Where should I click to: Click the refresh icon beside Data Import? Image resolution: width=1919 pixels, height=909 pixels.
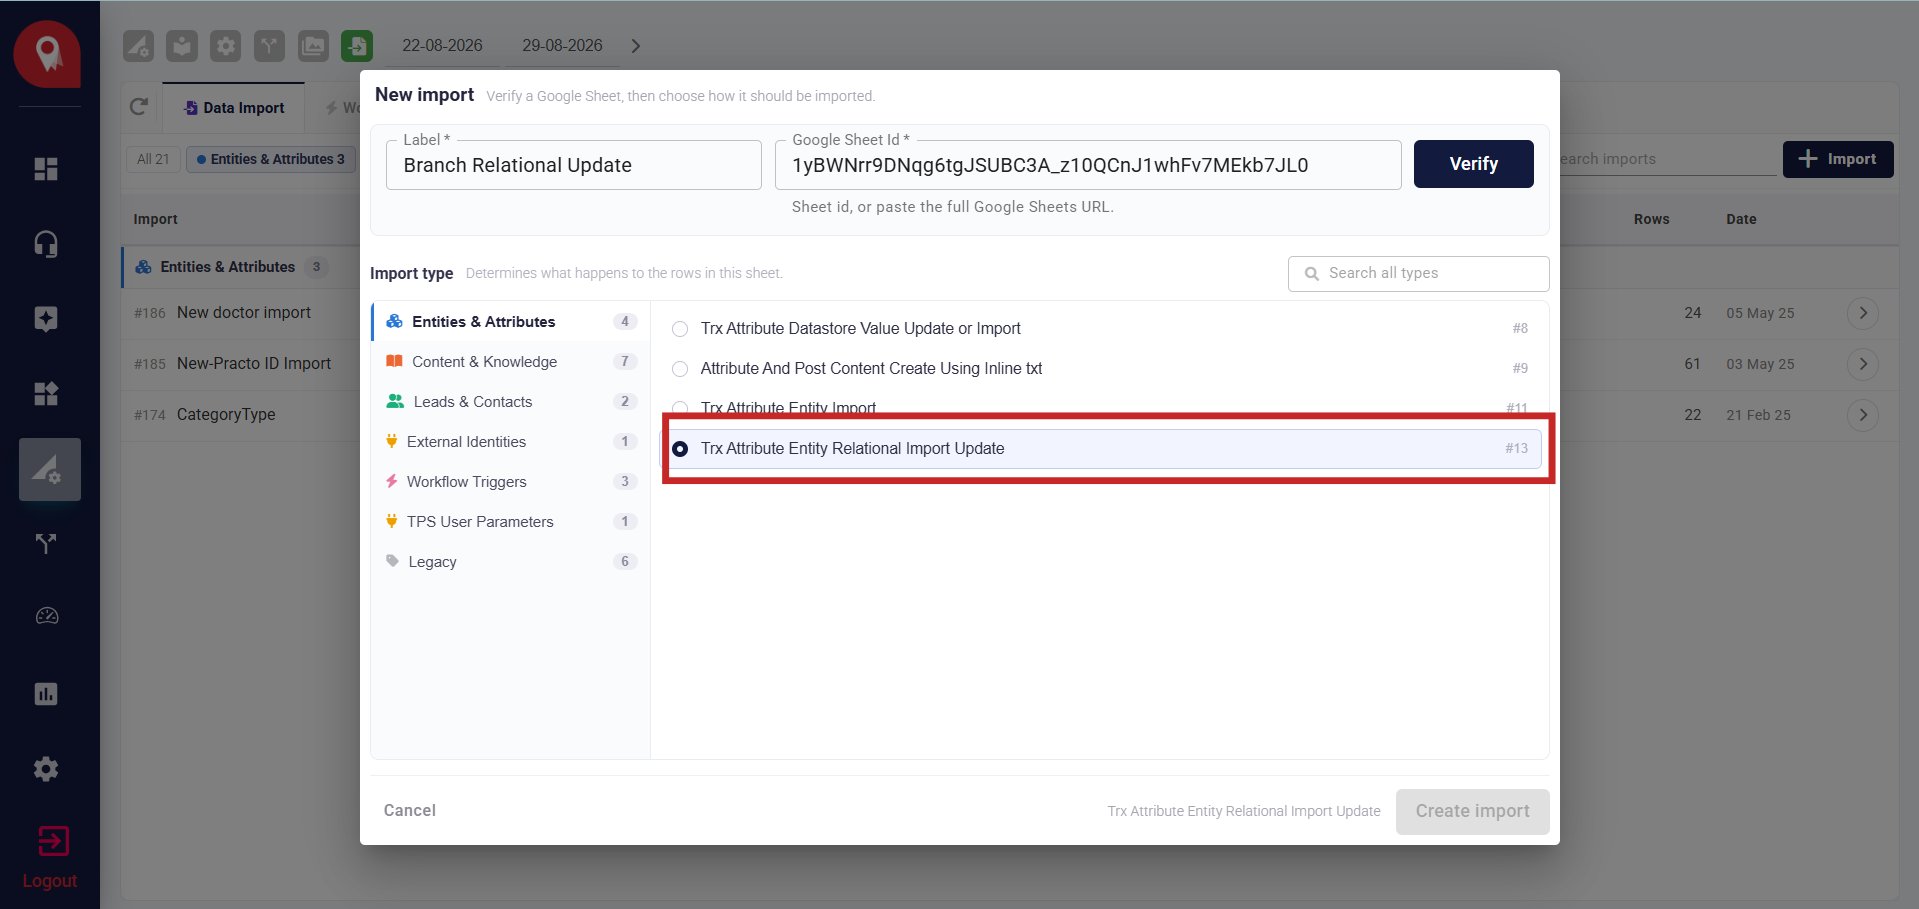(139, 107)
